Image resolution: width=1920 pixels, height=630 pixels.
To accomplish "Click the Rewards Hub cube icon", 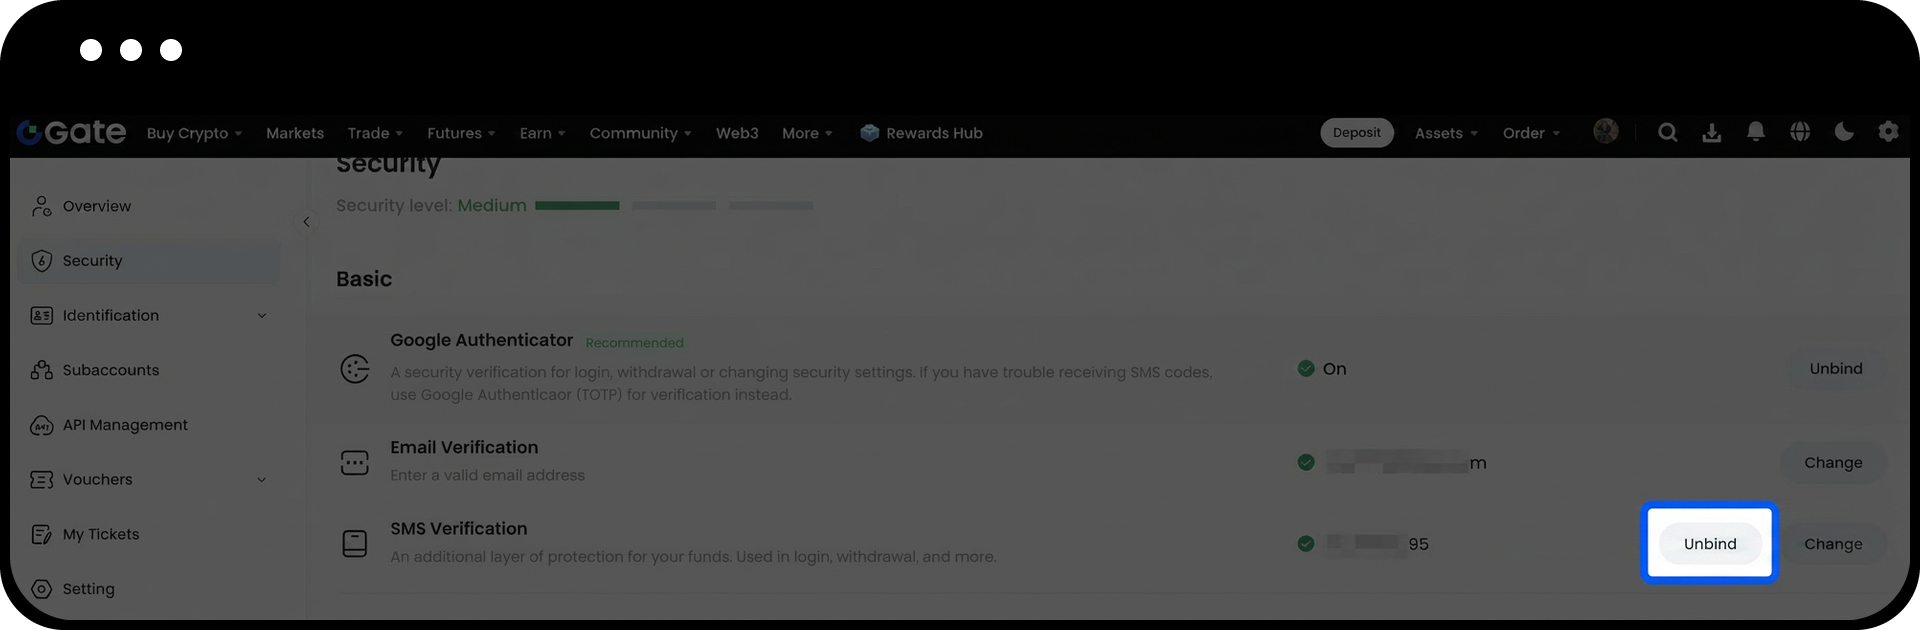I will pos(869,133).
